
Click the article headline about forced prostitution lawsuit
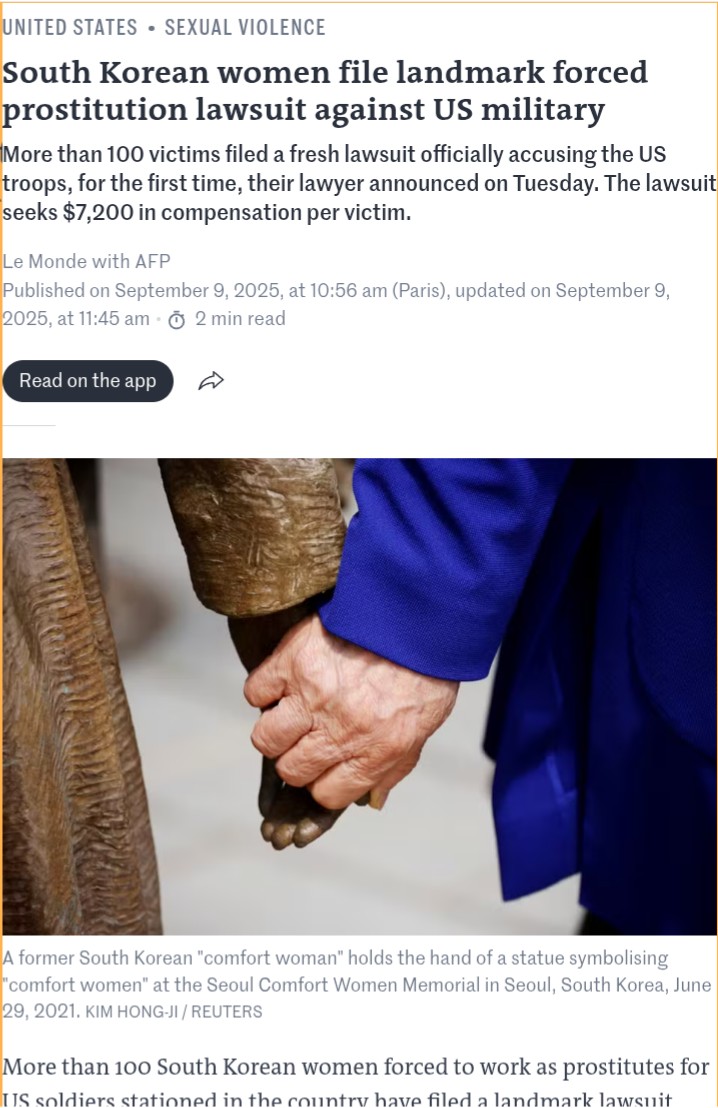click(x=325, y=91)
